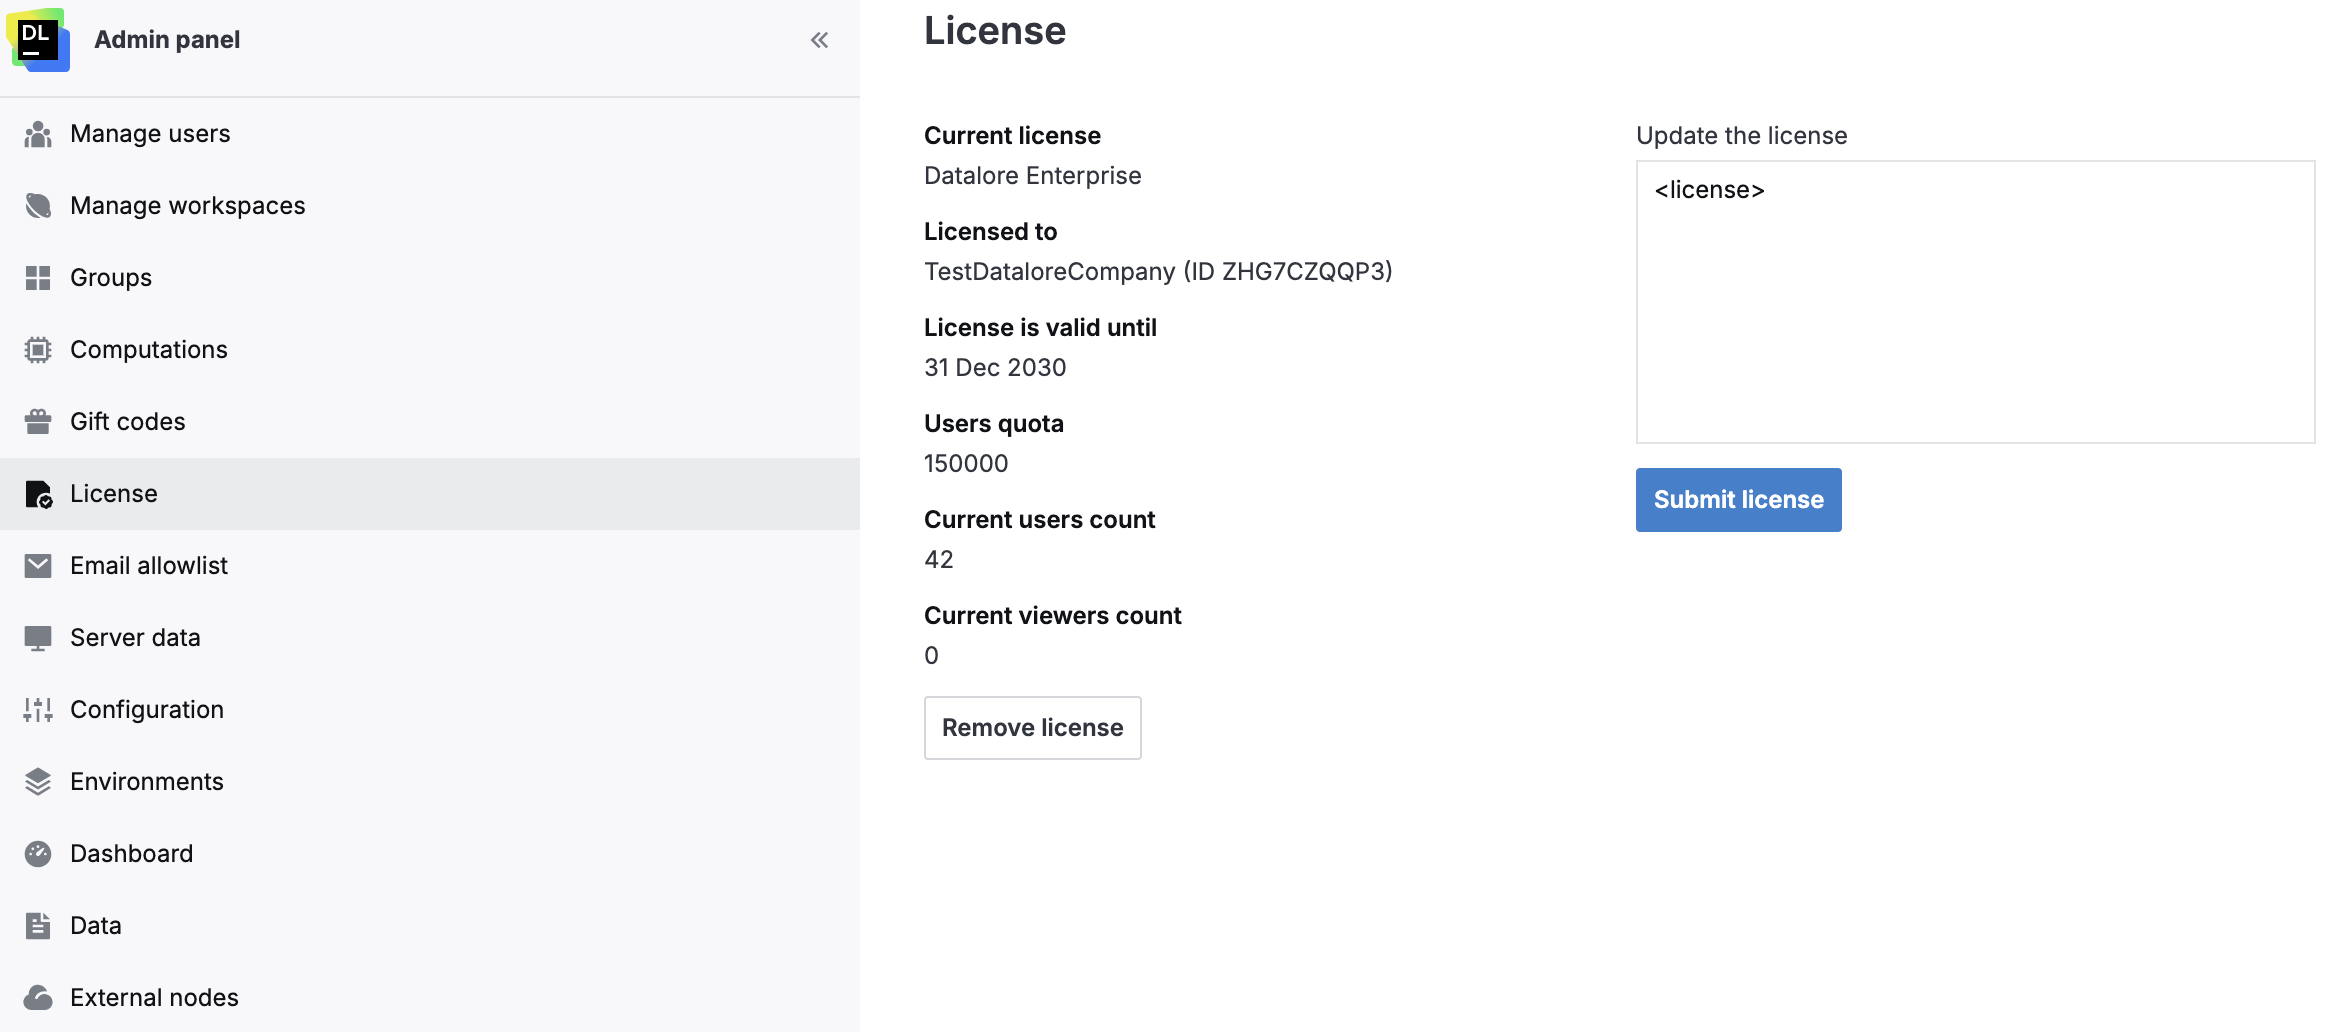Viewport: 2336px width, 1032px height.
Task: Select the Configuration sliders icon
Action: (38, 709)
